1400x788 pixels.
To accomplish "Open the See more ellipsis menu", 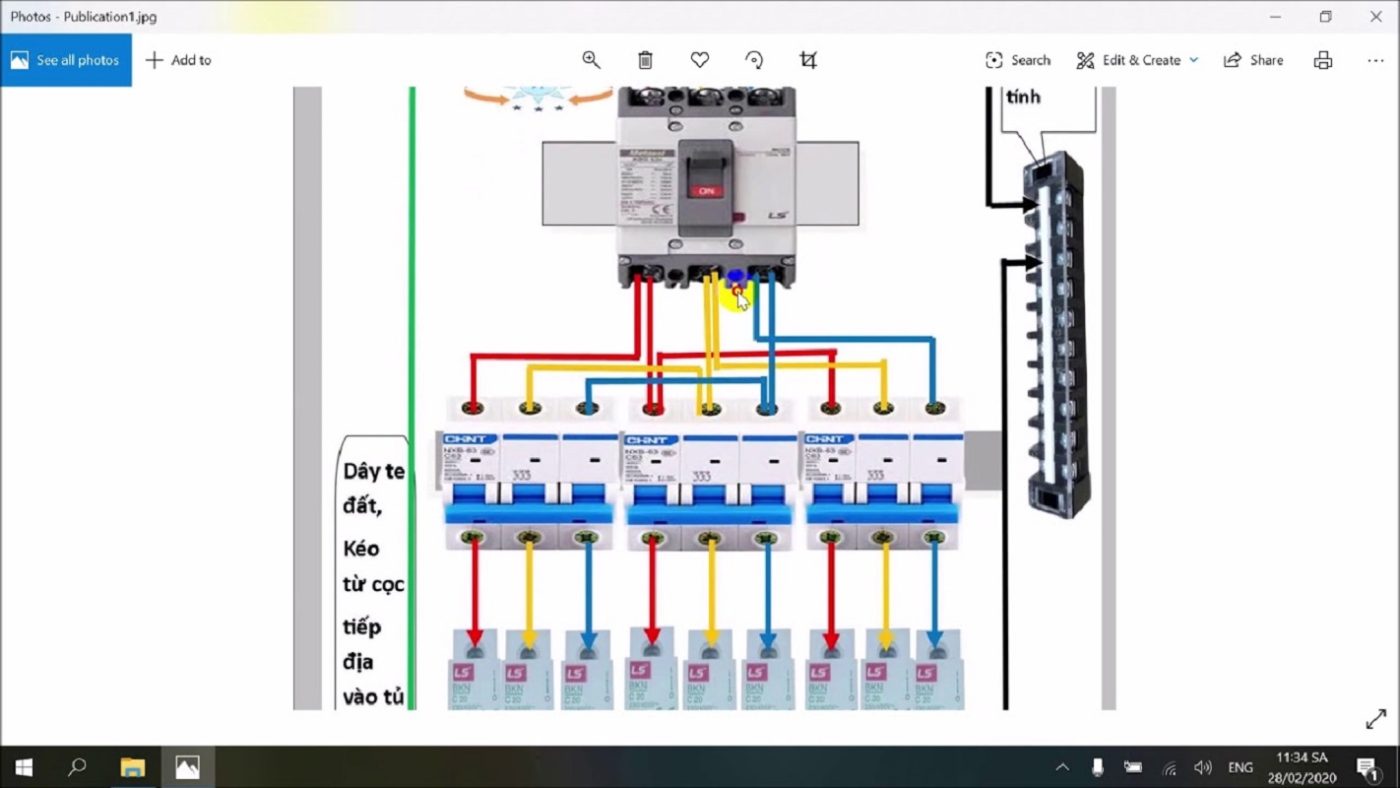I will point(1375,60).
